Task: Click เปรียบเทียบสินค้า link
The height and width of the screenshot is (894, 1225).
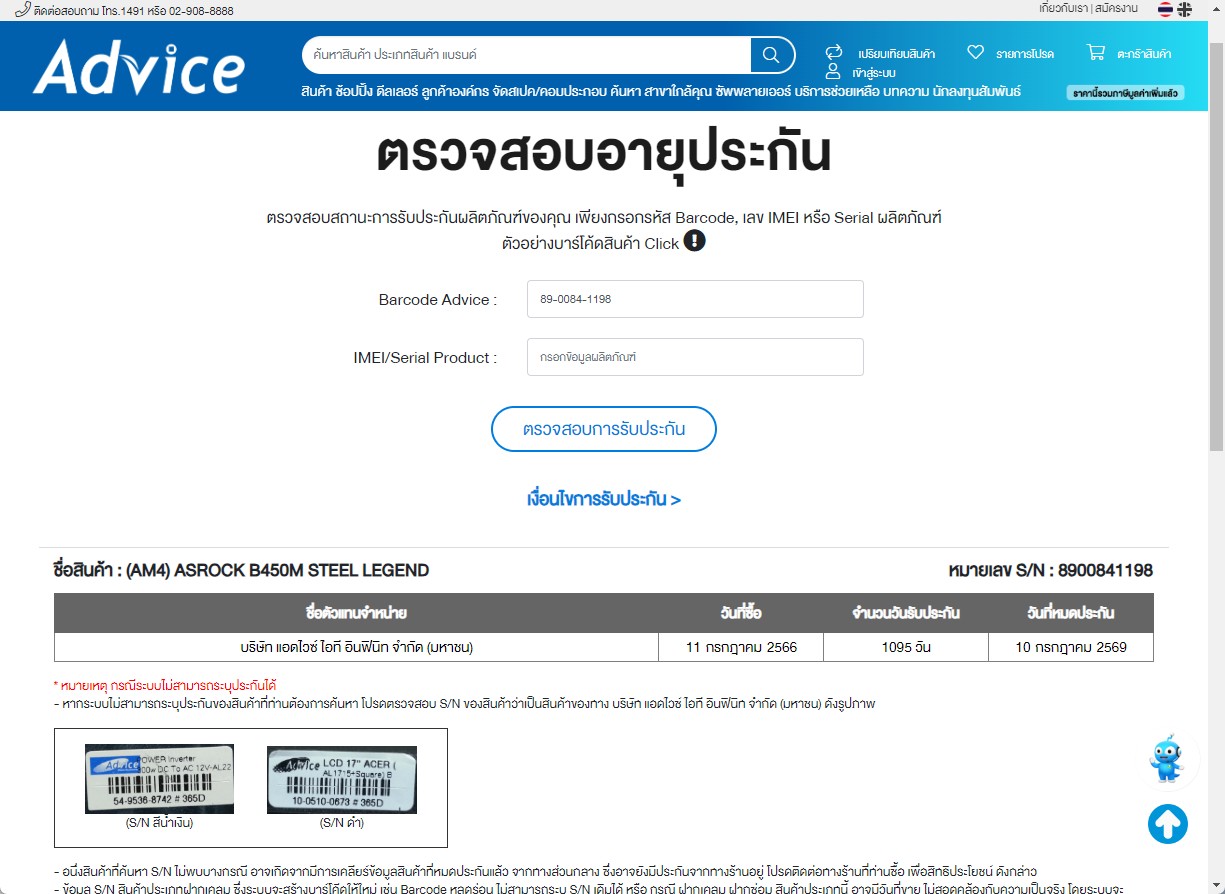Action: [896, 54]
